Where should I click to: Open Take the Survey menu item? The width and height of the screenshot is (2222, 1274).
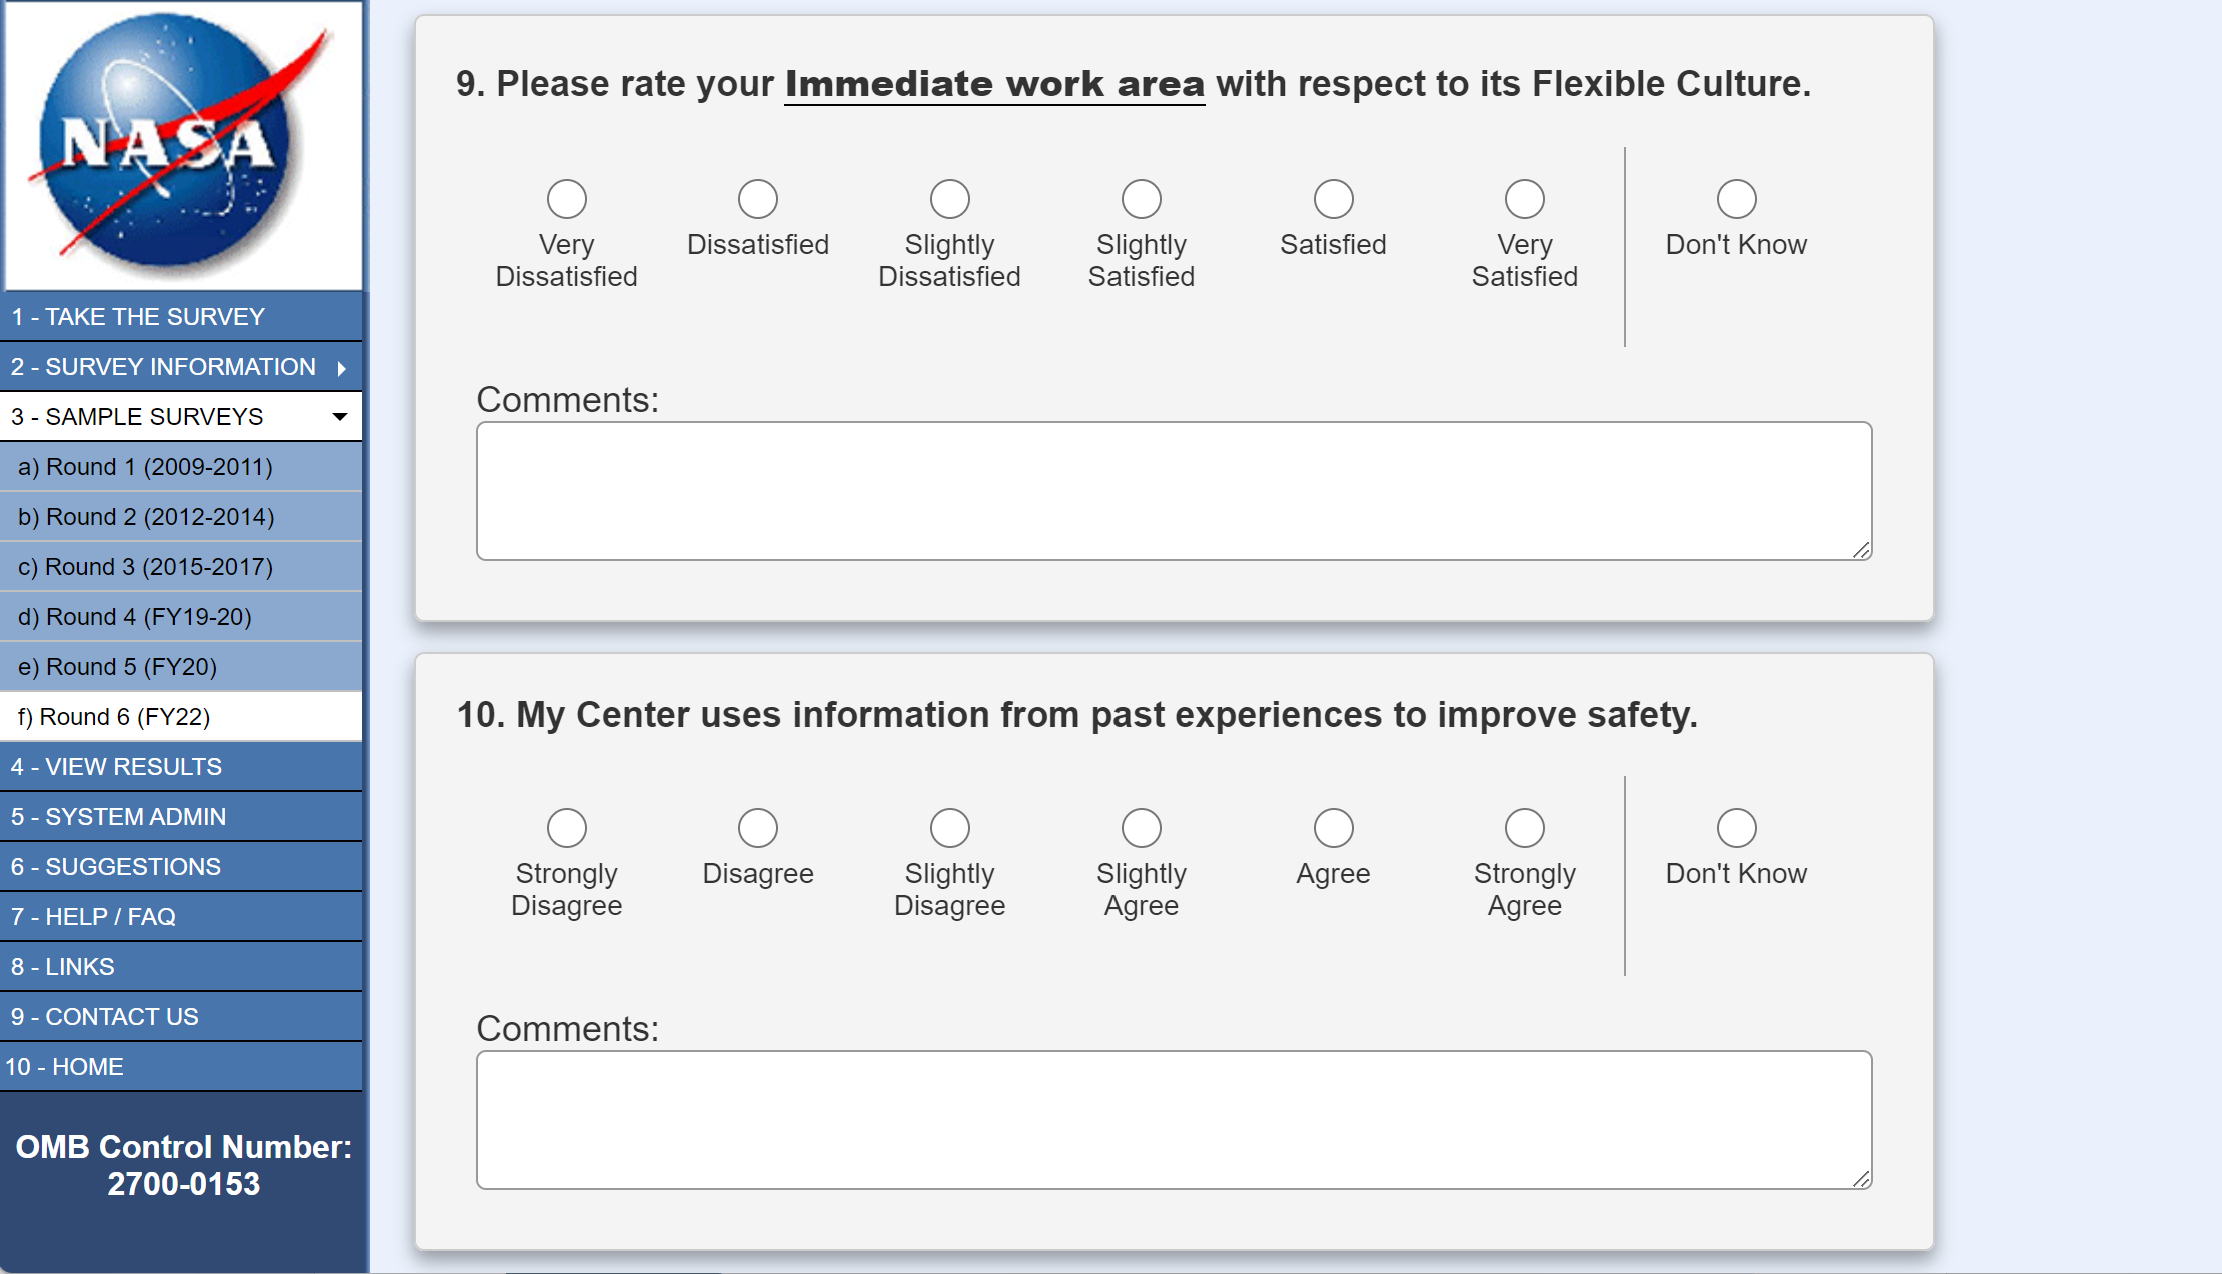point(138,317)
